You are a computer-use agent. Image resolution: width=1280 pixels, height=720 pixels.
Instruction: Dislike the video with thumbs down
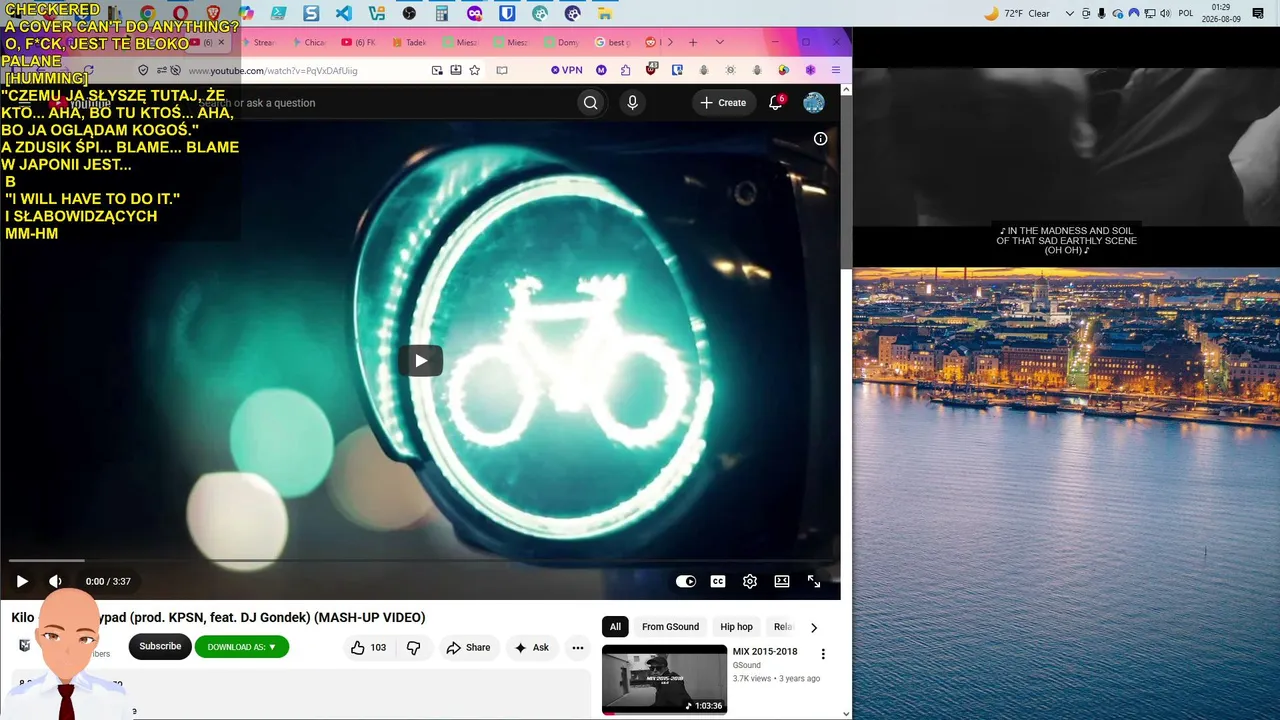click(x=414, y=648)
